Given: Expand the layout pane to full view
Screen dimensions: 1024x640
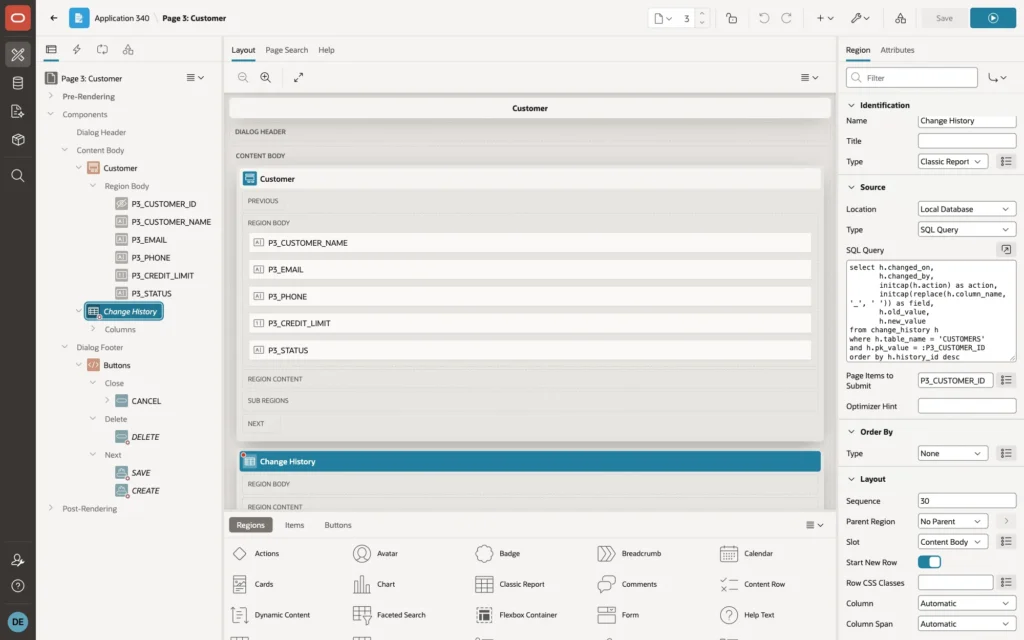Looking at the screenshot, I should coord(298,77).
